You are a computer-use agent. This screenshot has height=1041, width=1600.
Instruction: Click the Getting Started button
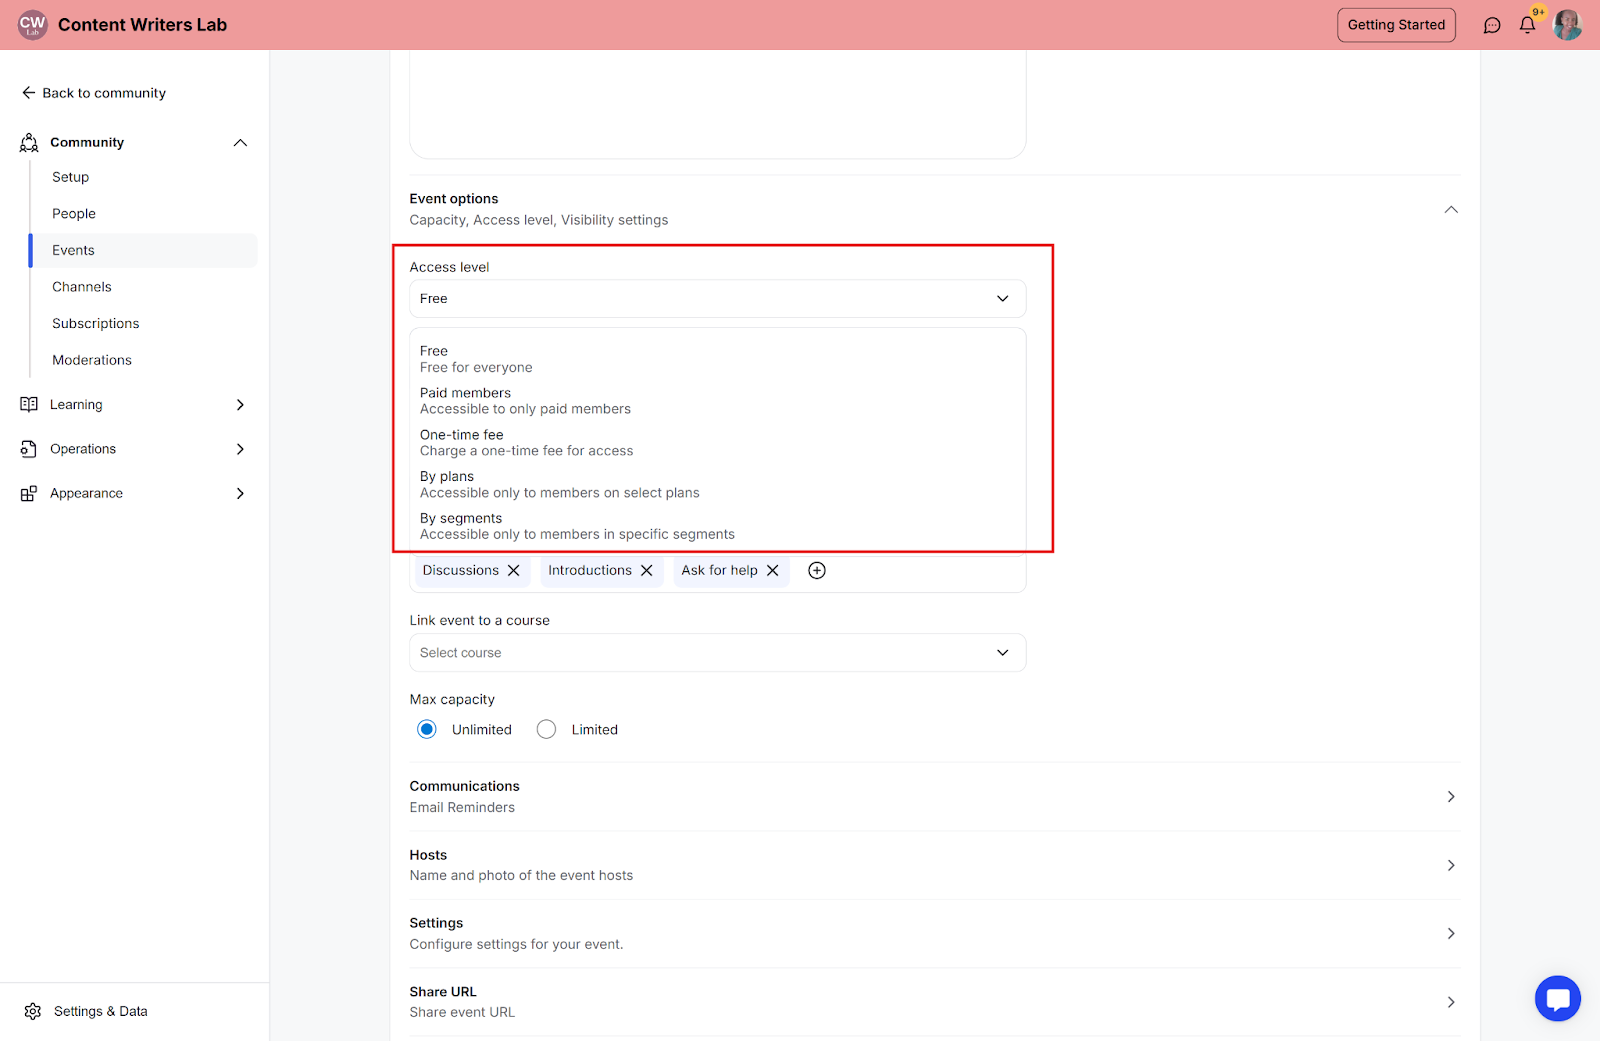pos(1396,25)
